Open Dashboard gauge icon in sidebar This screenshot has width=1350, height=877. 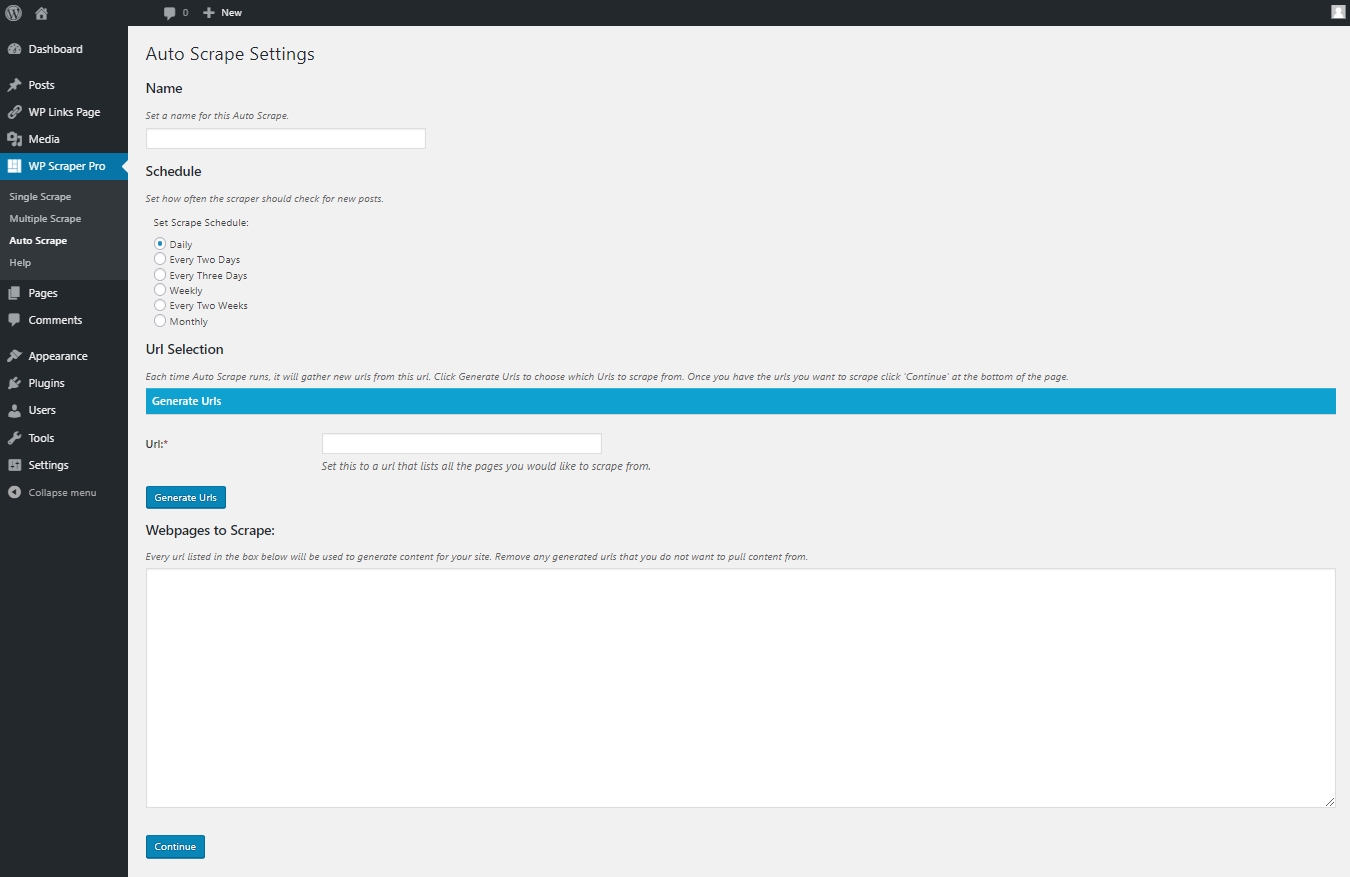tap(14, 49)
